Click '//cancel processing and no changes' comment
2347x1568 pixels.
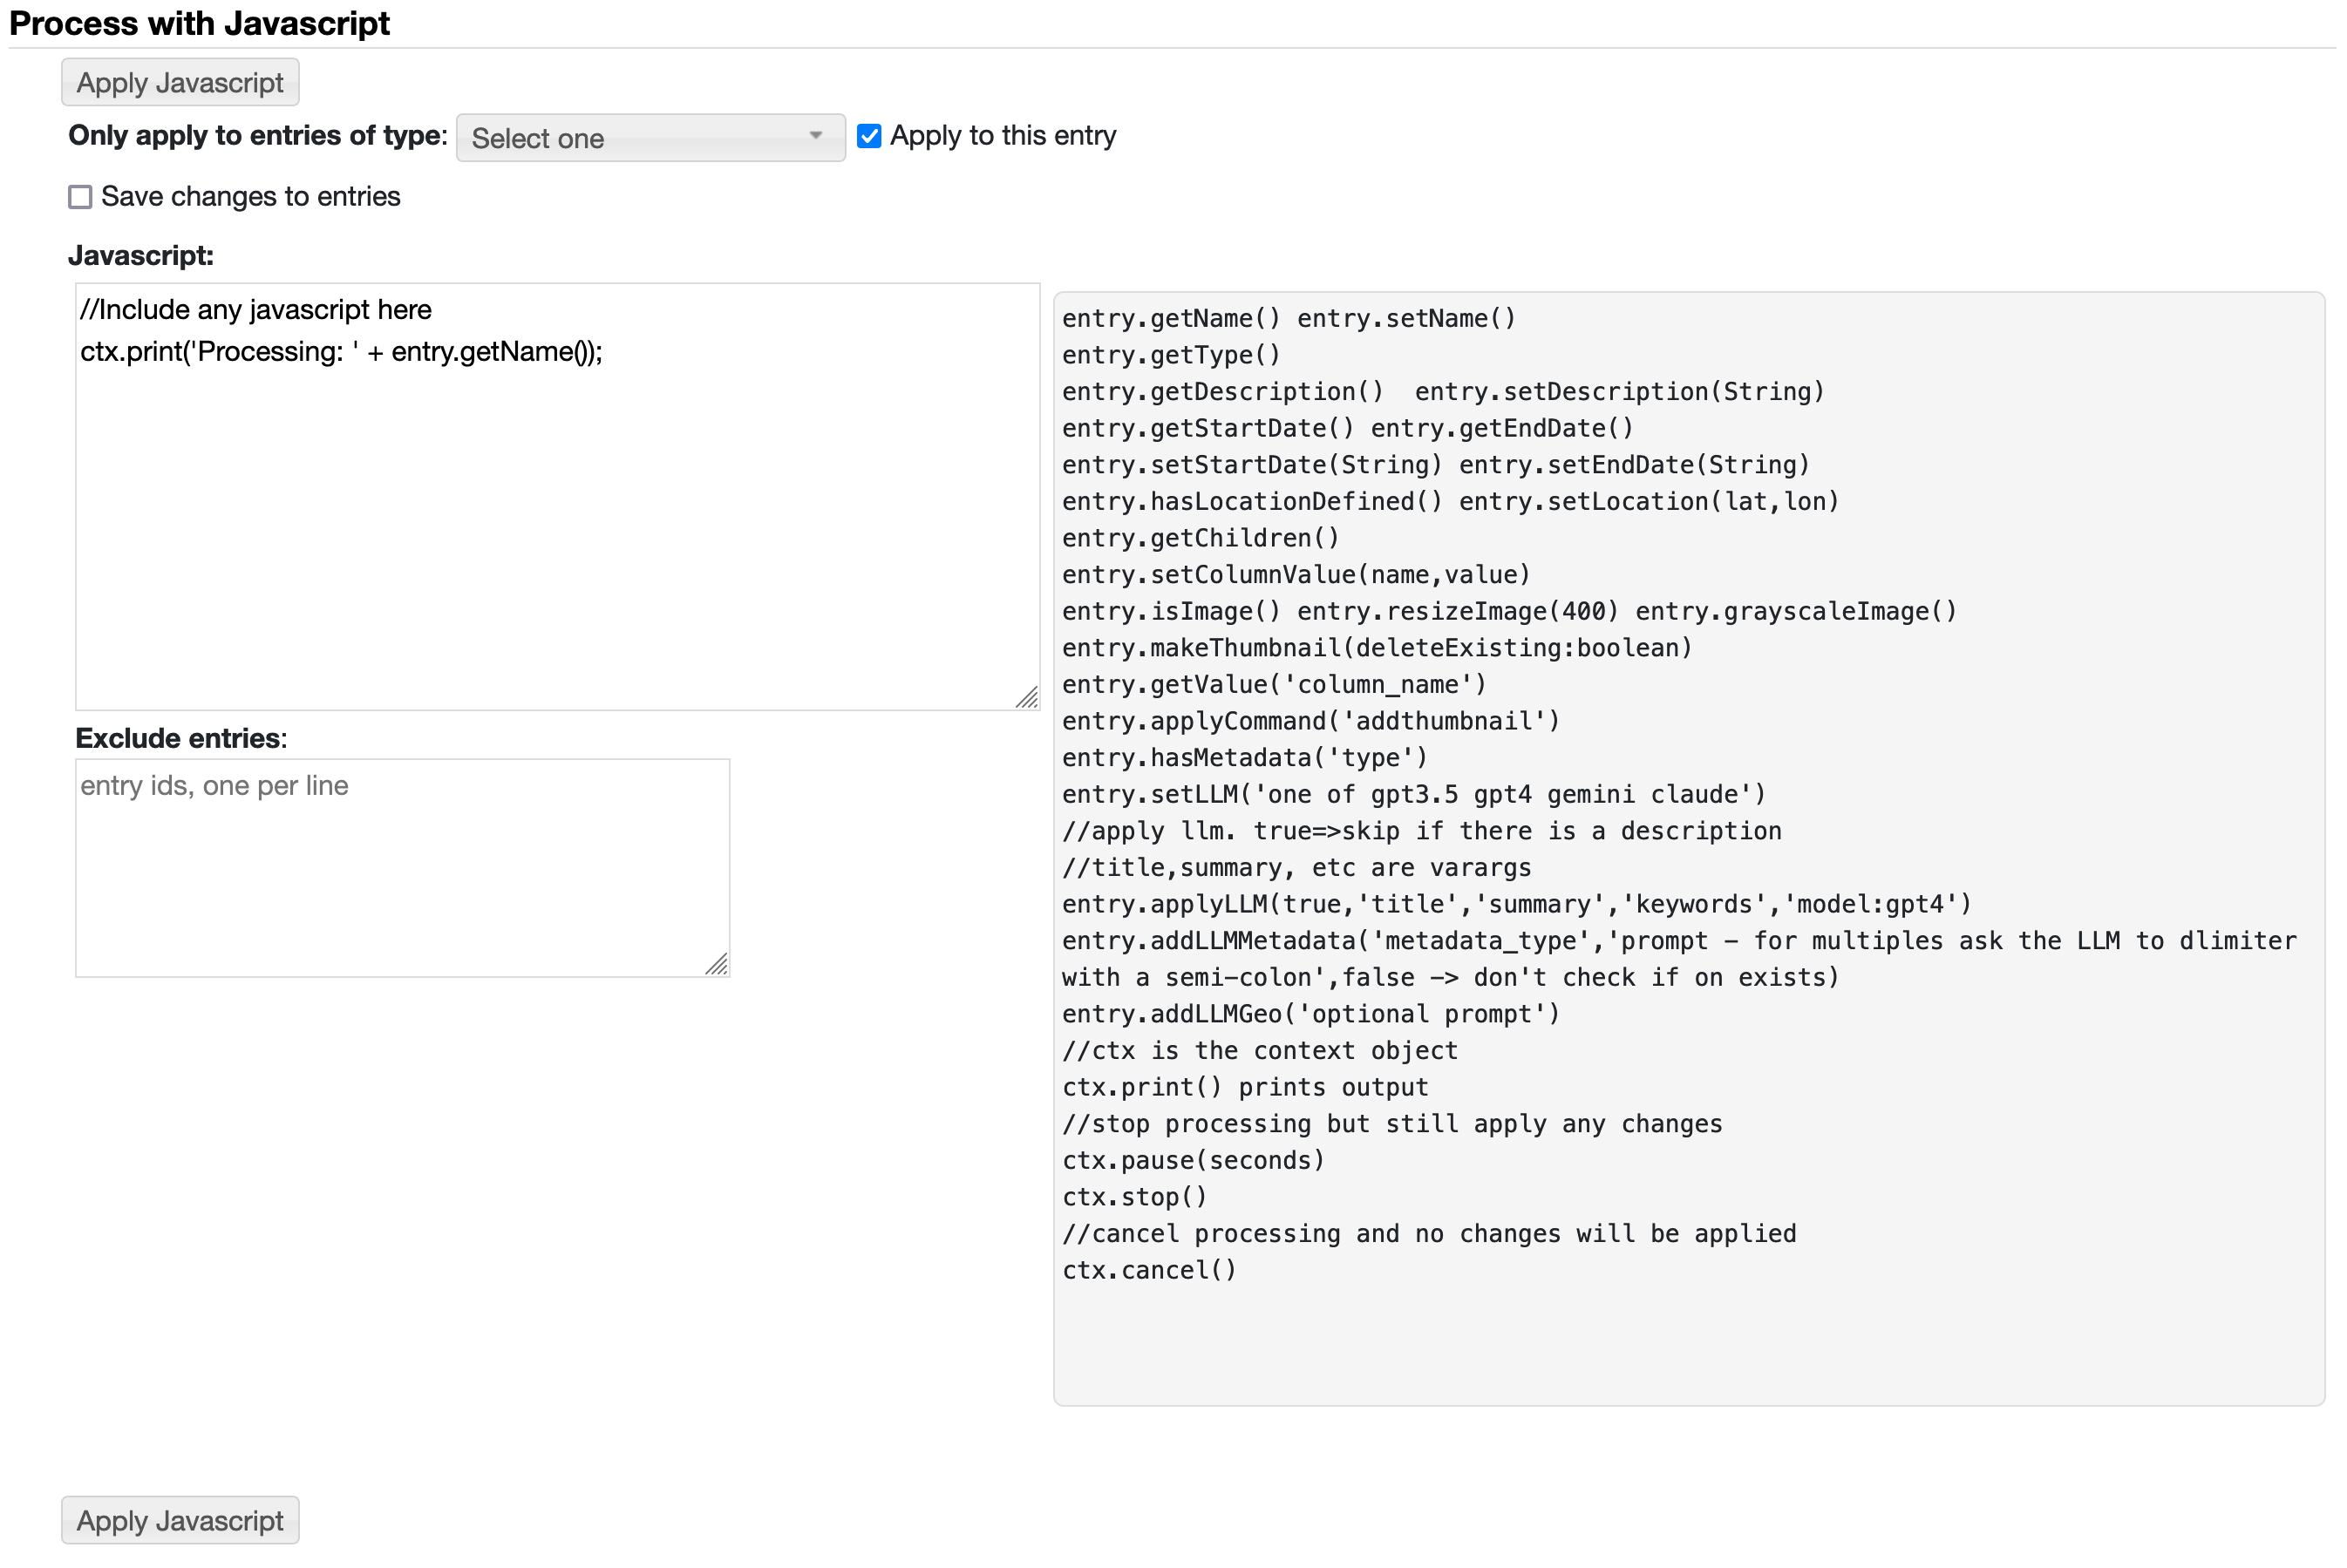coord(1429,1234)
